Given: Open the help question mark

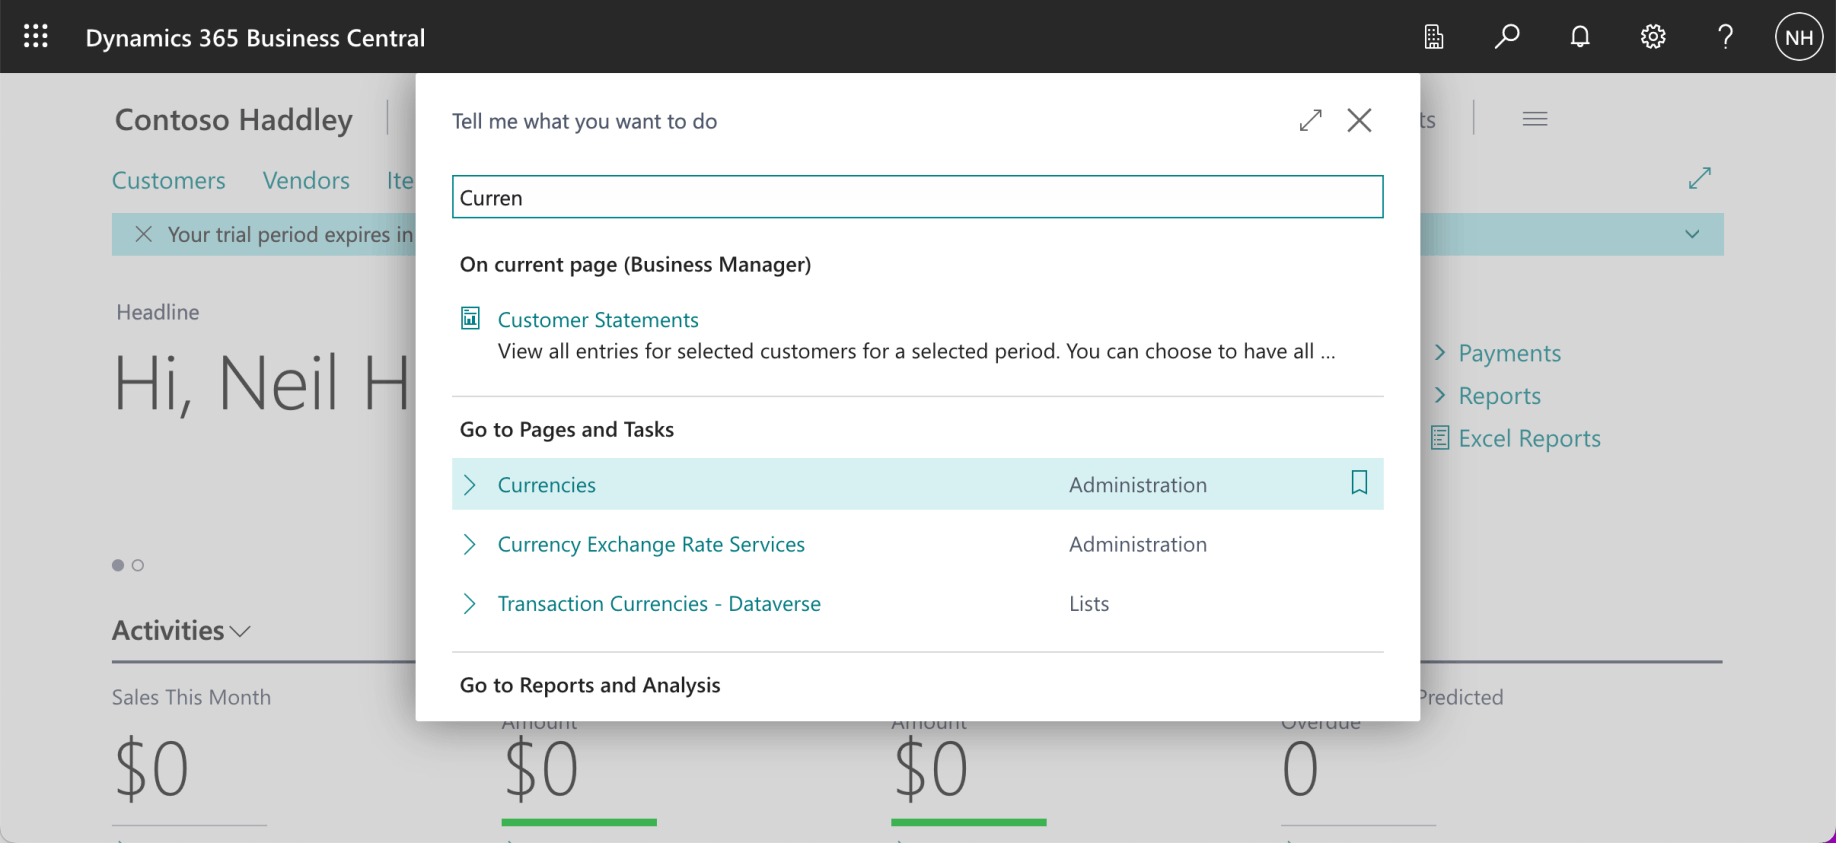Looking at the screenshot, I should pos(1725,37).
